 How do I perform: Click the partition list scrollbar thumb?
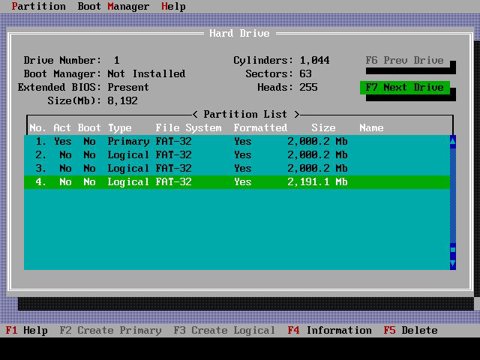coord(453,249)
